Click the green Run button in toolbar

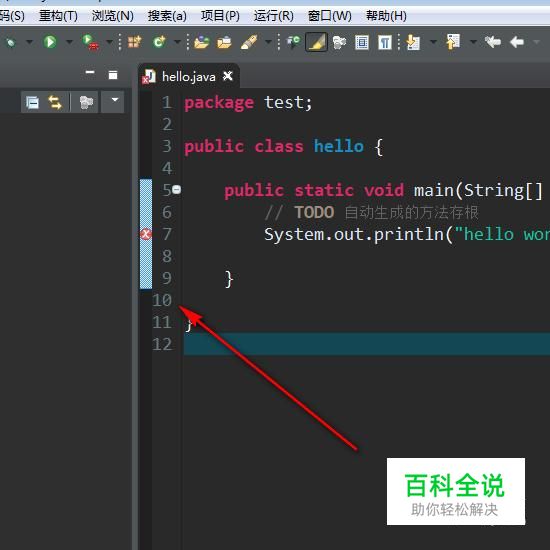(x=50, y=42)
